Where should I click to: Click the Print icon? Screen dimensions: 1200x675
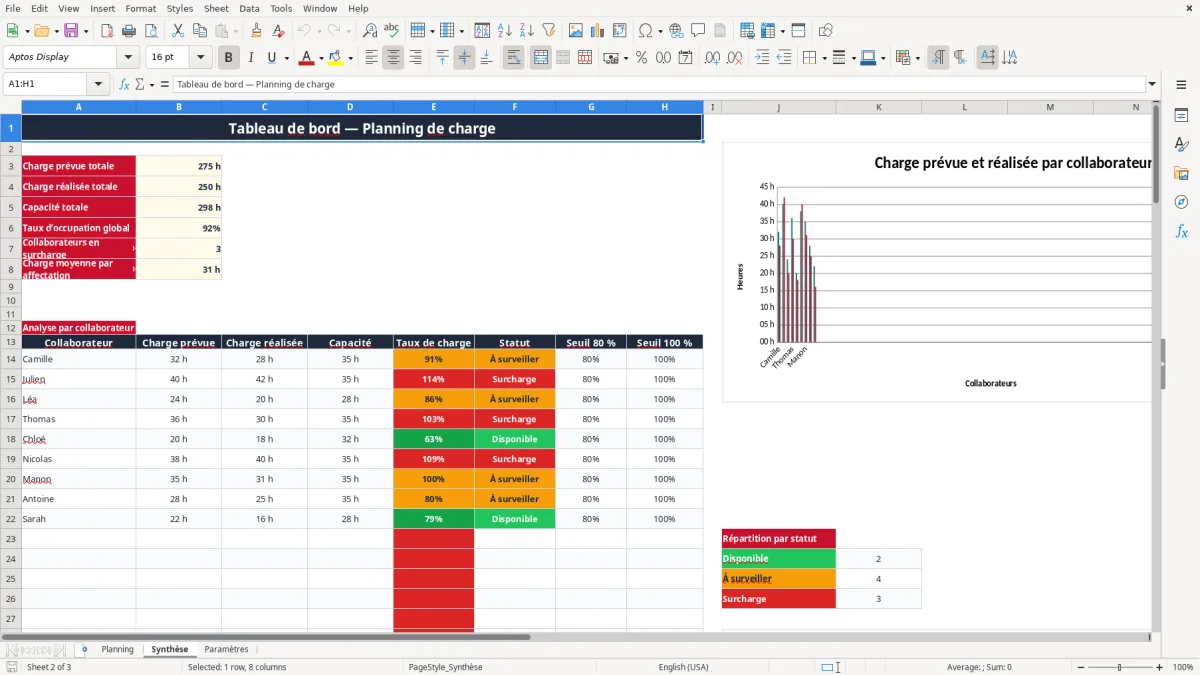(128, 31)
